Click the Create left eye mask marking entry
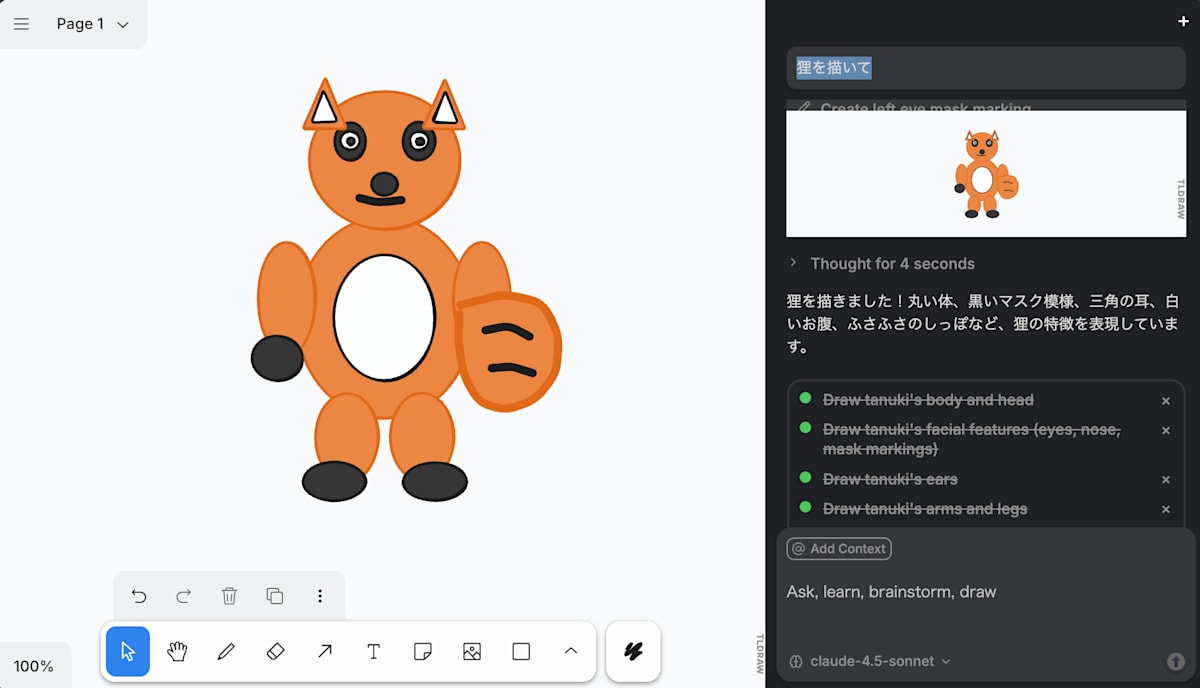 coord(925,107)
